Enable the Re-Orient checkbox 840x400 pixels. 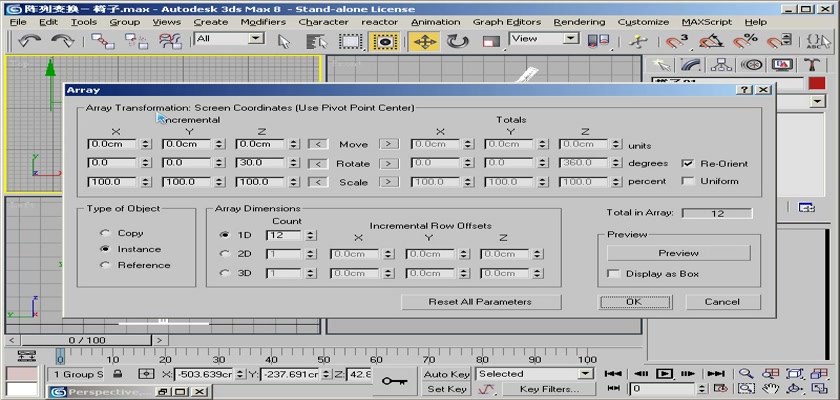click(x=688, y=163)
